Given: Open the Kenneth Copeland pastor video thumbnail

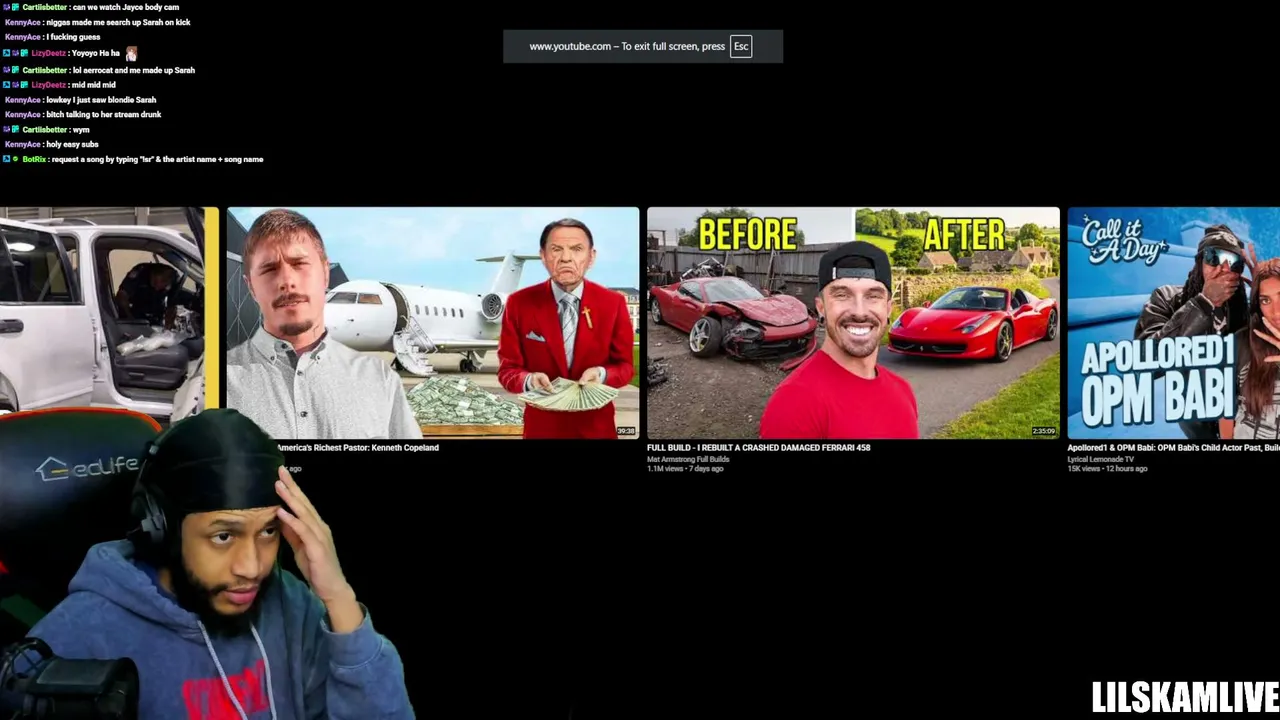Looking at the screenshot, I should pos(433,322).
